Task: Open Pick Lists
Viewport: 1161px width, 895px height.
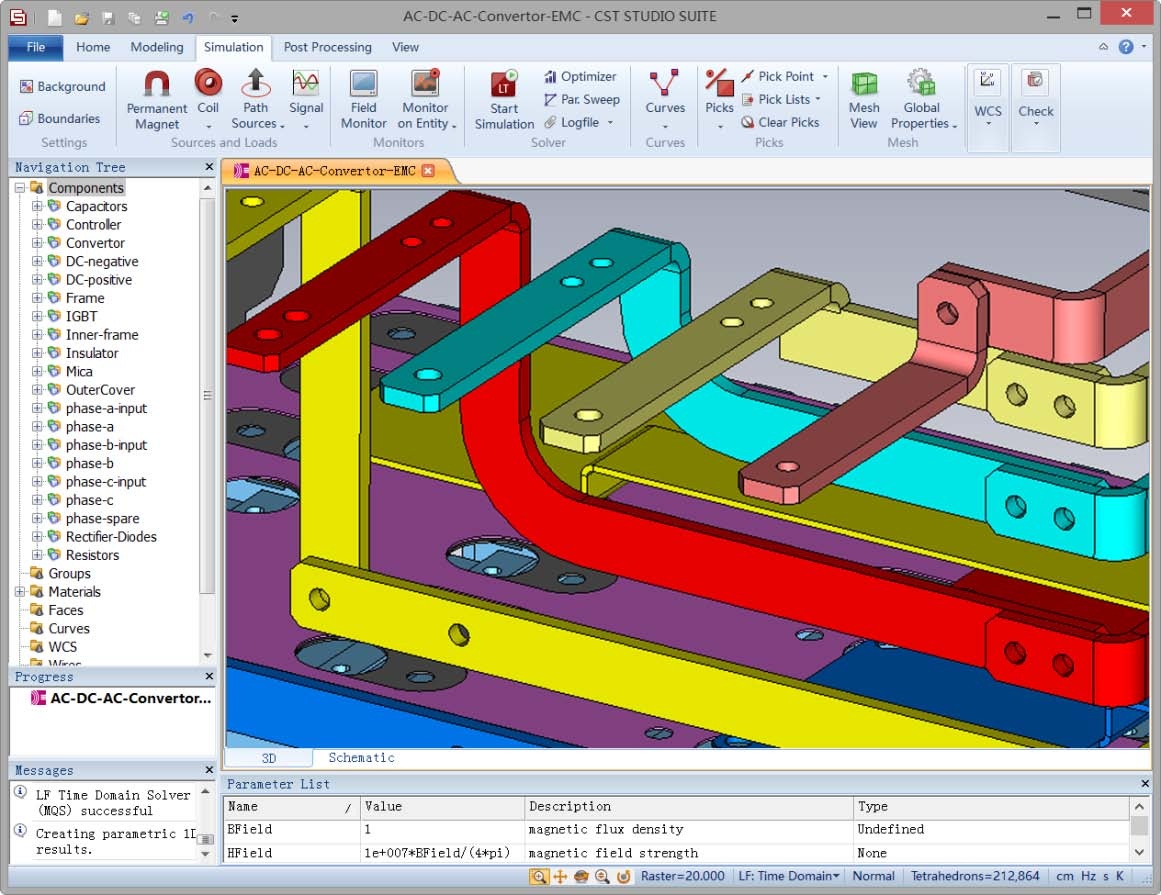Action: coord(776,99)
